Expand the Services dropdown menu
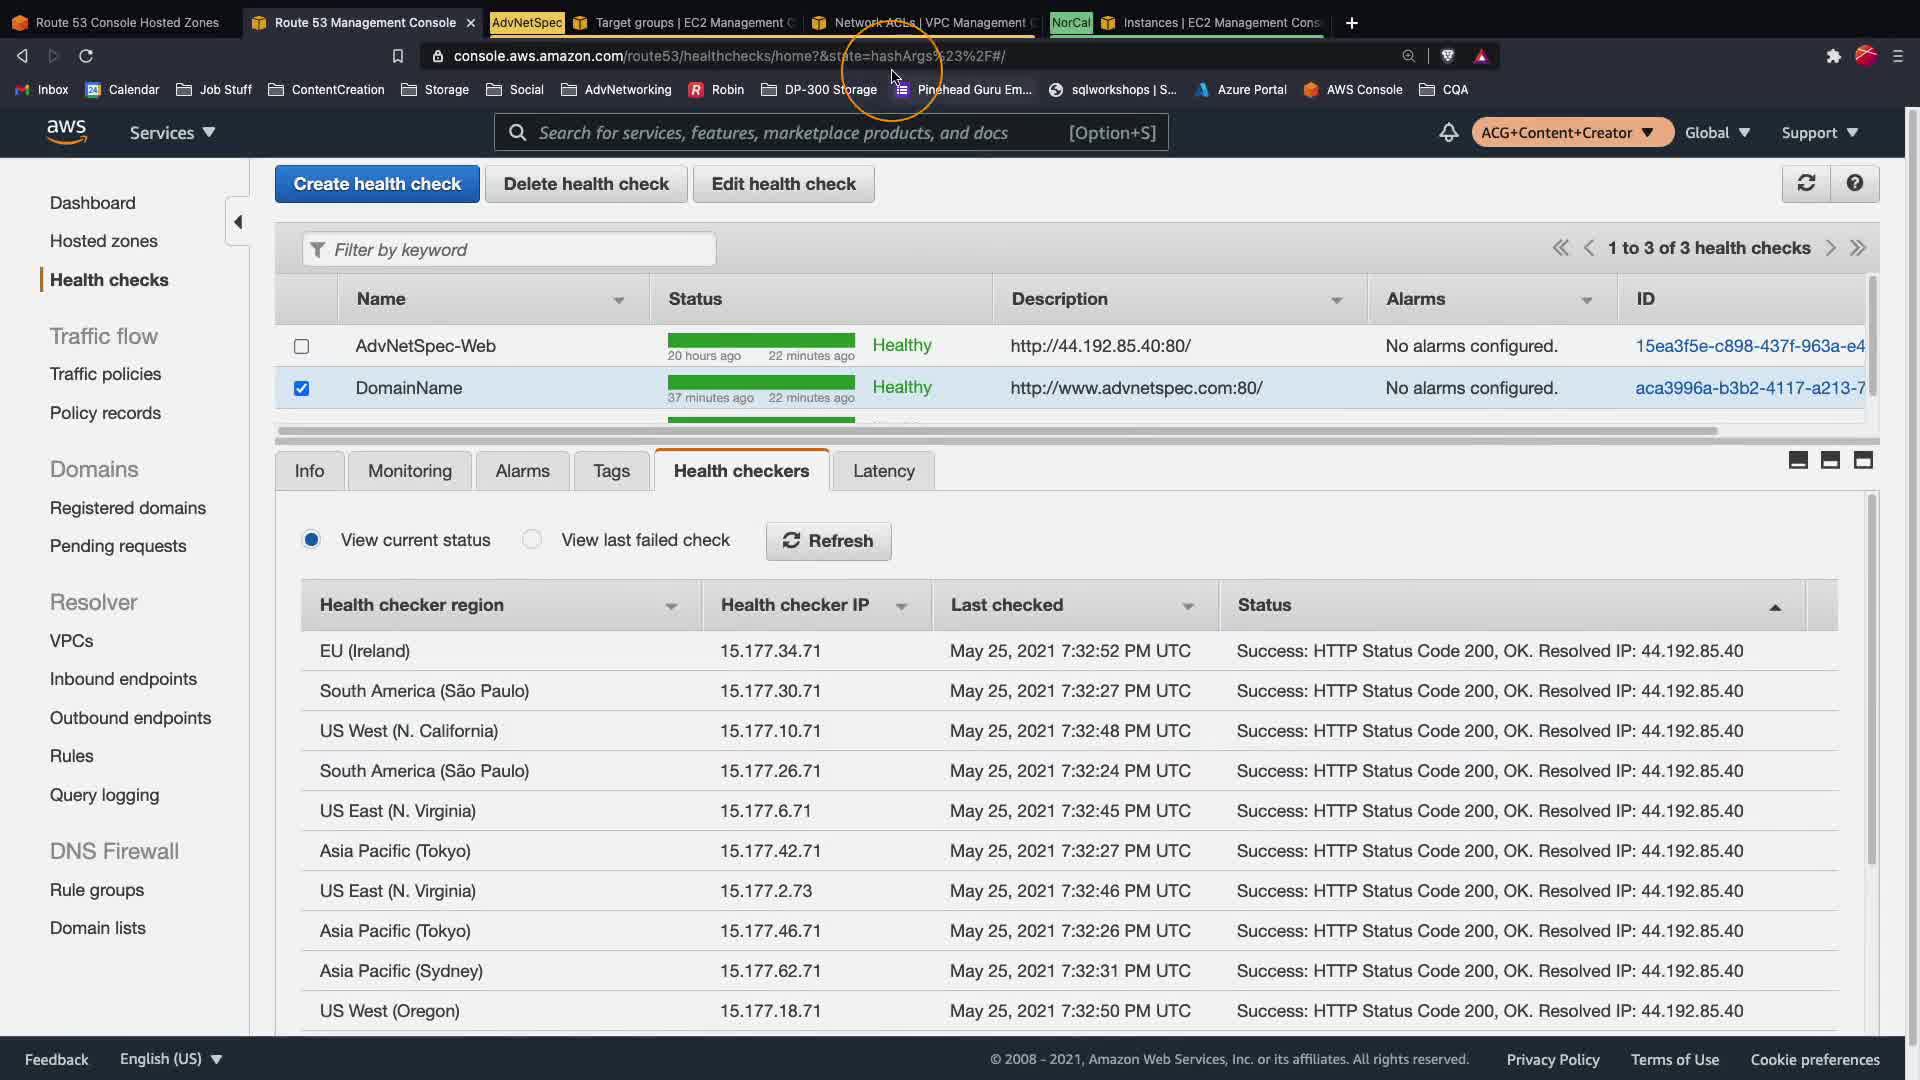 tap(172, 132)
